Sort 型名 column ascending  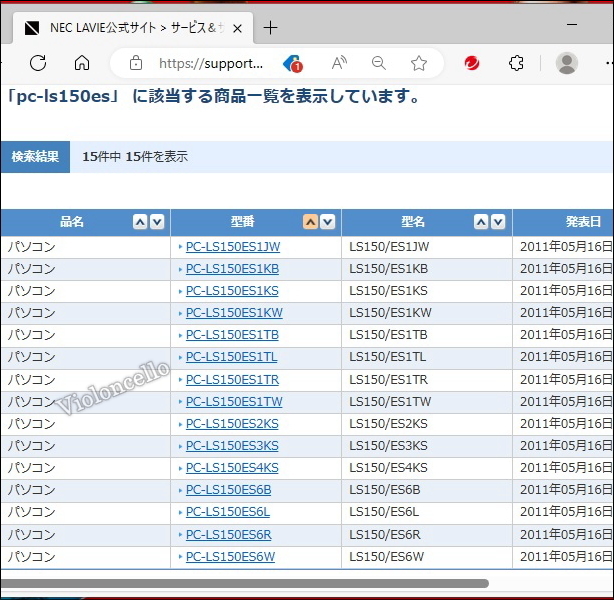click(481, 222)
